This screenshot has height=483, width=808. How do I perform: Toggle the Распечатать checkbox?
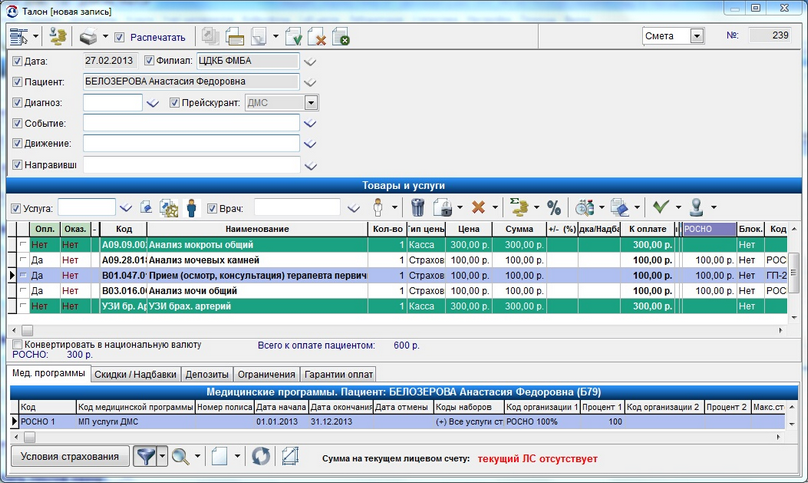[120, 37]
